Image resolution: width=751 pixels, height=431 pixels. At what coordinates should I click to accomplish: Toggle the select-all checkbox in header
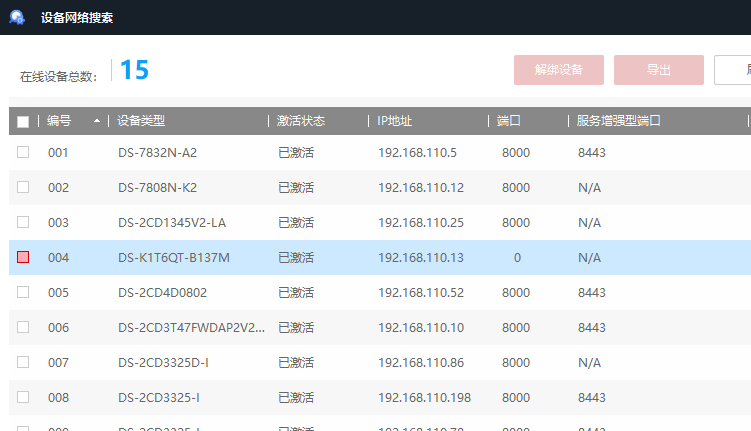coord(23,122)
